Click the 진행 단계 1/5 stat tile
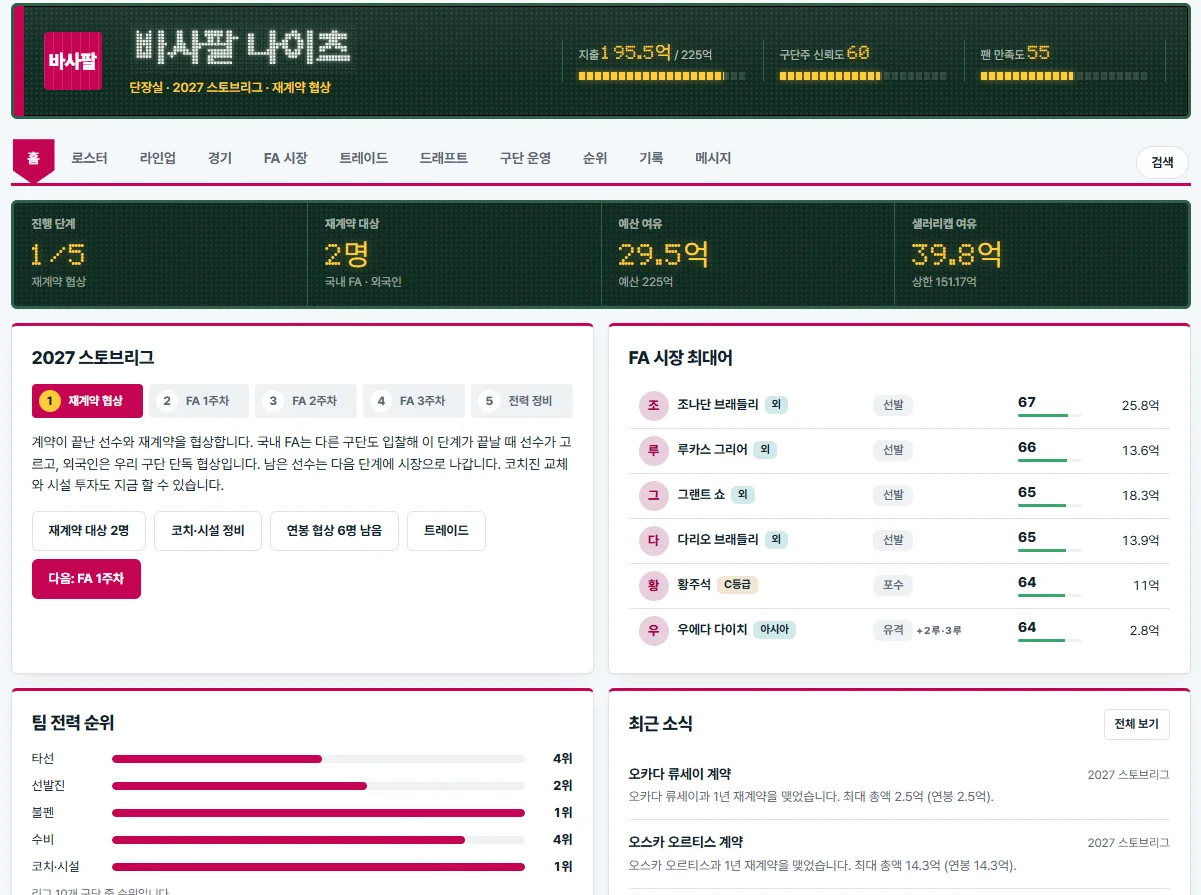The width and height of the screenshot is (1201, 895). [160, 254]
